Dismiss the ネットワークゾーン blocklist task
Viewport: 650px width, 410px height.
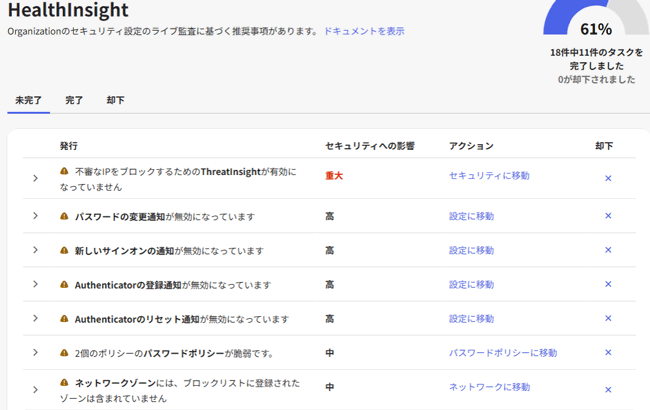(607, 390)
